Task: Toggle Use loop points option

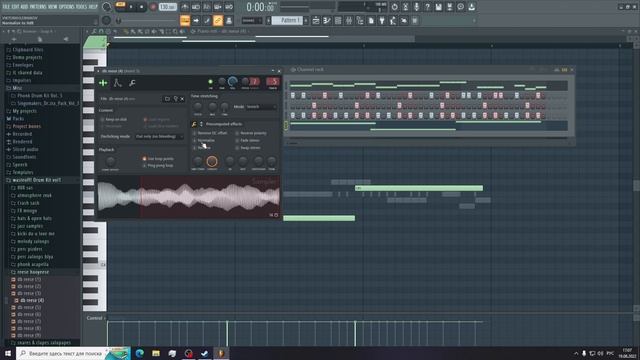Action: pos(158,158)
